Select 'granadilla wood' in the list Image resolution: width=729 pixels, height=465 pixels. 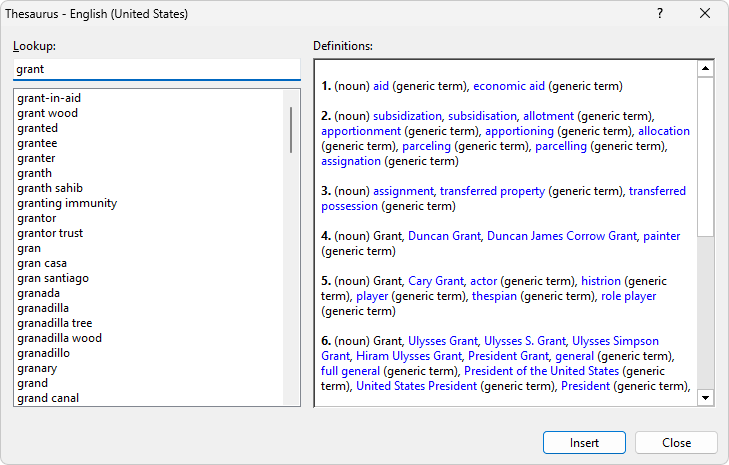pyautogui.click(x=149, y=338)
